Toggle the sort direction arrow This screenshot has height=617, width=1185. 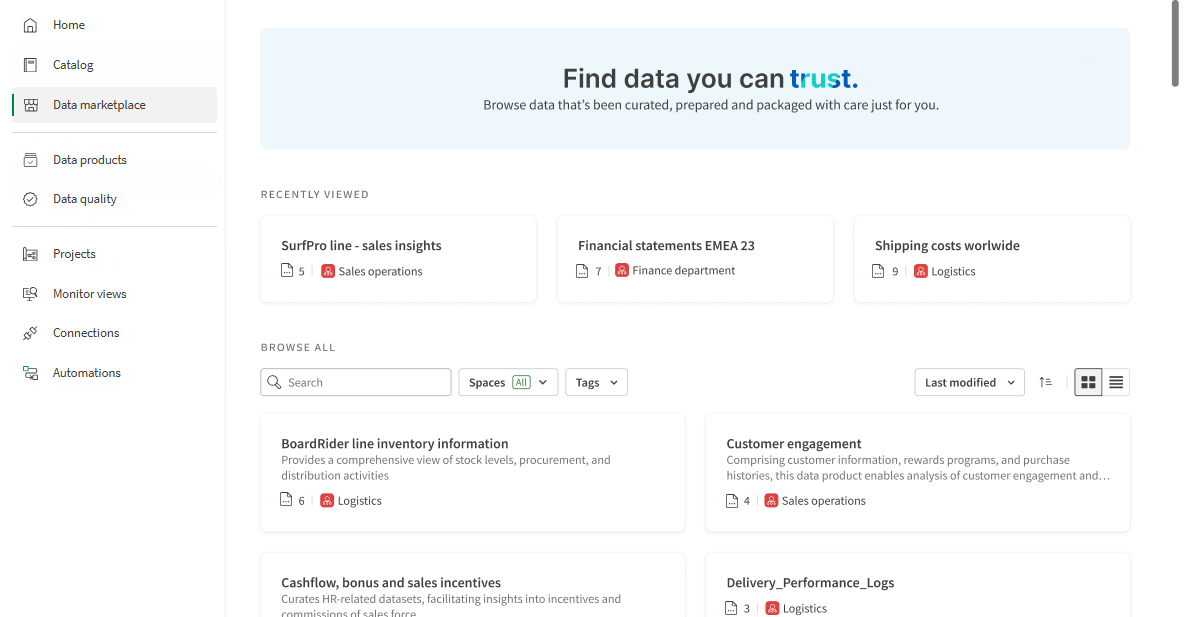click(x=1046, y=382)
